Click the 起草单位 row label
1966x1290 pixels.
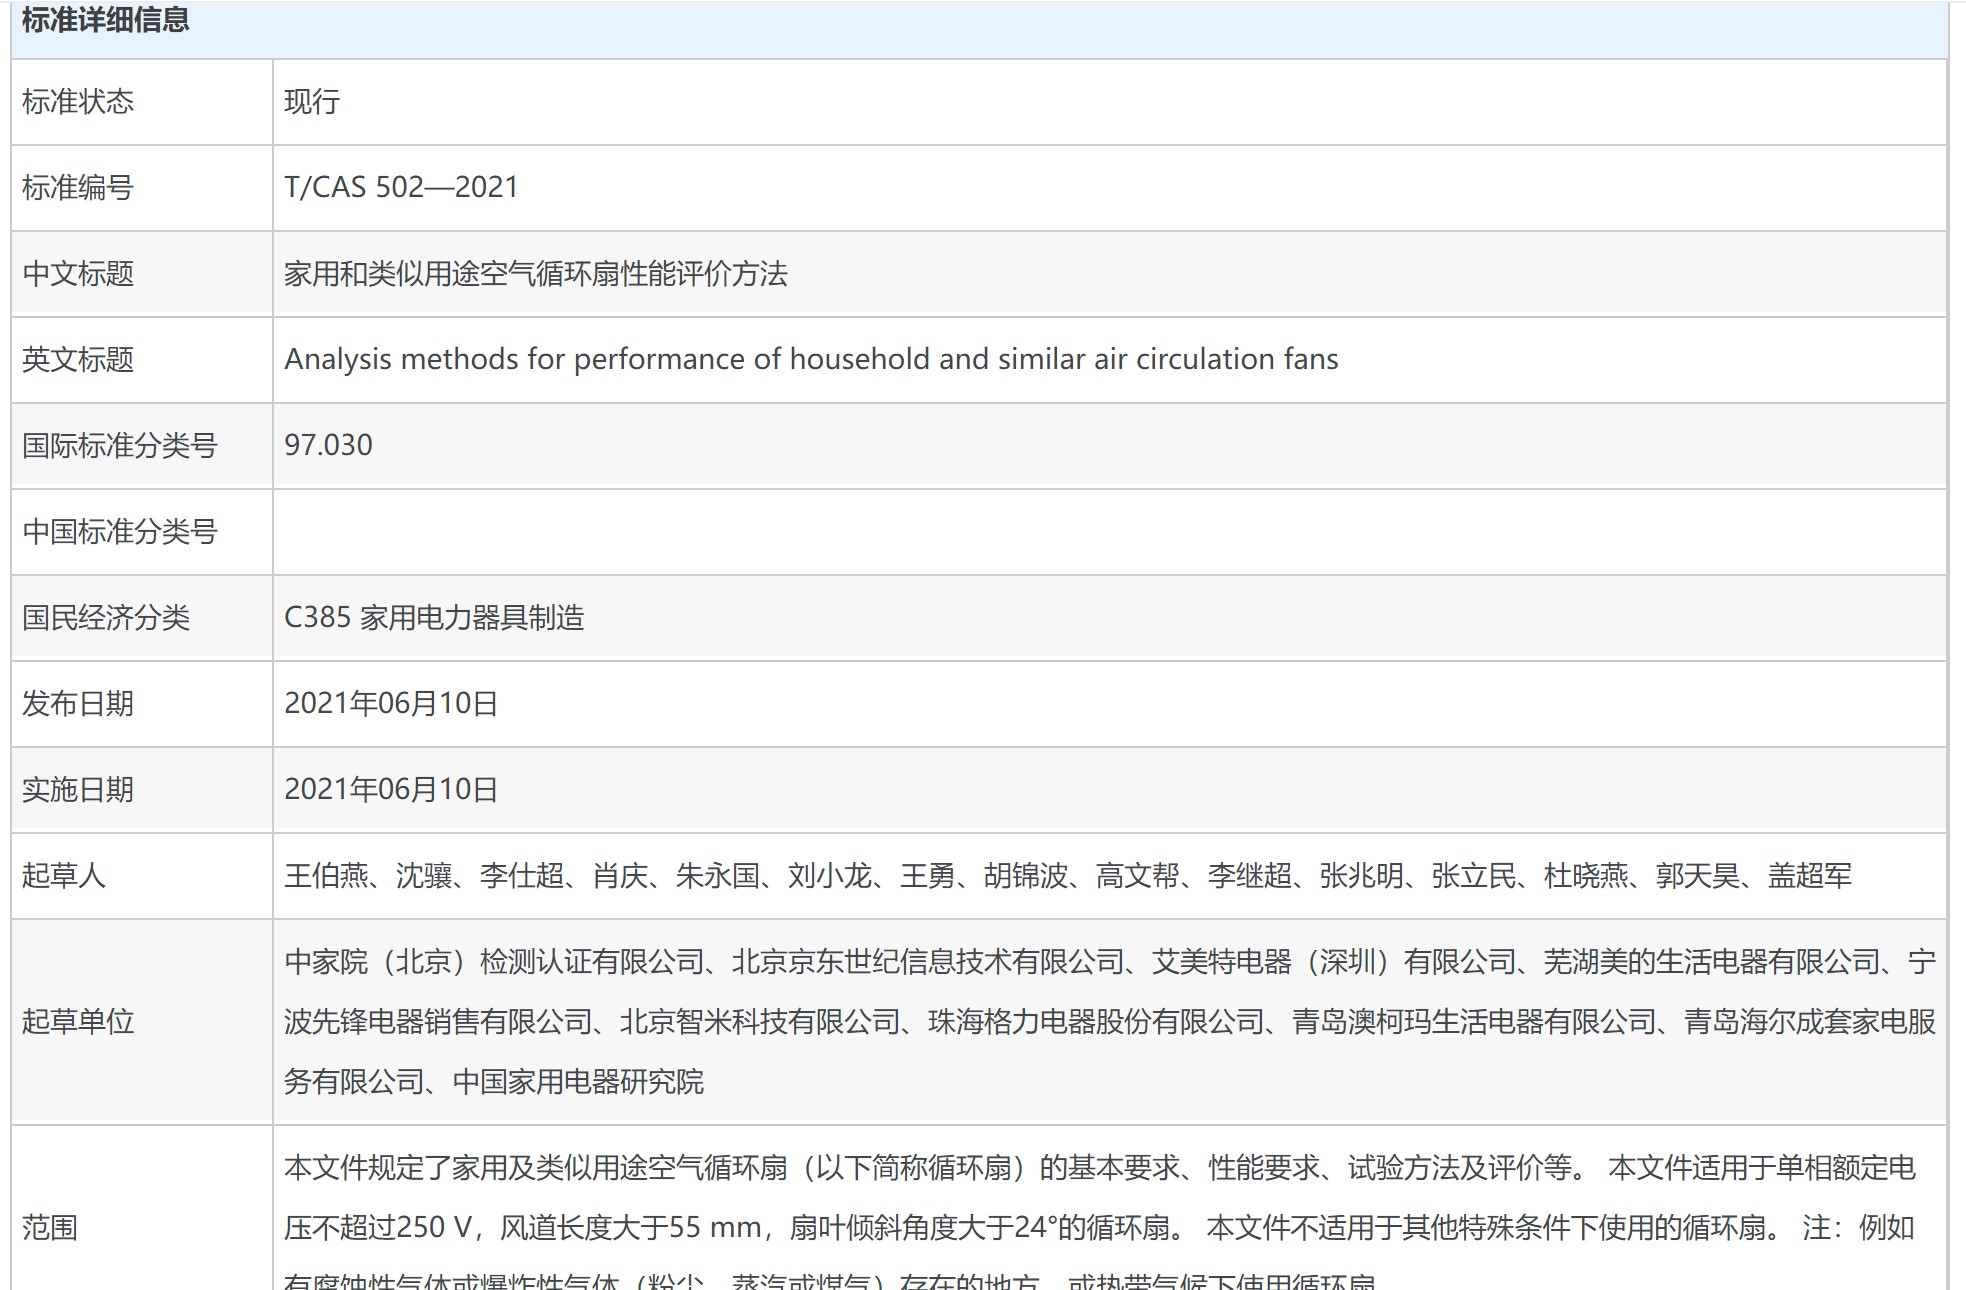tap(78, 1022)
